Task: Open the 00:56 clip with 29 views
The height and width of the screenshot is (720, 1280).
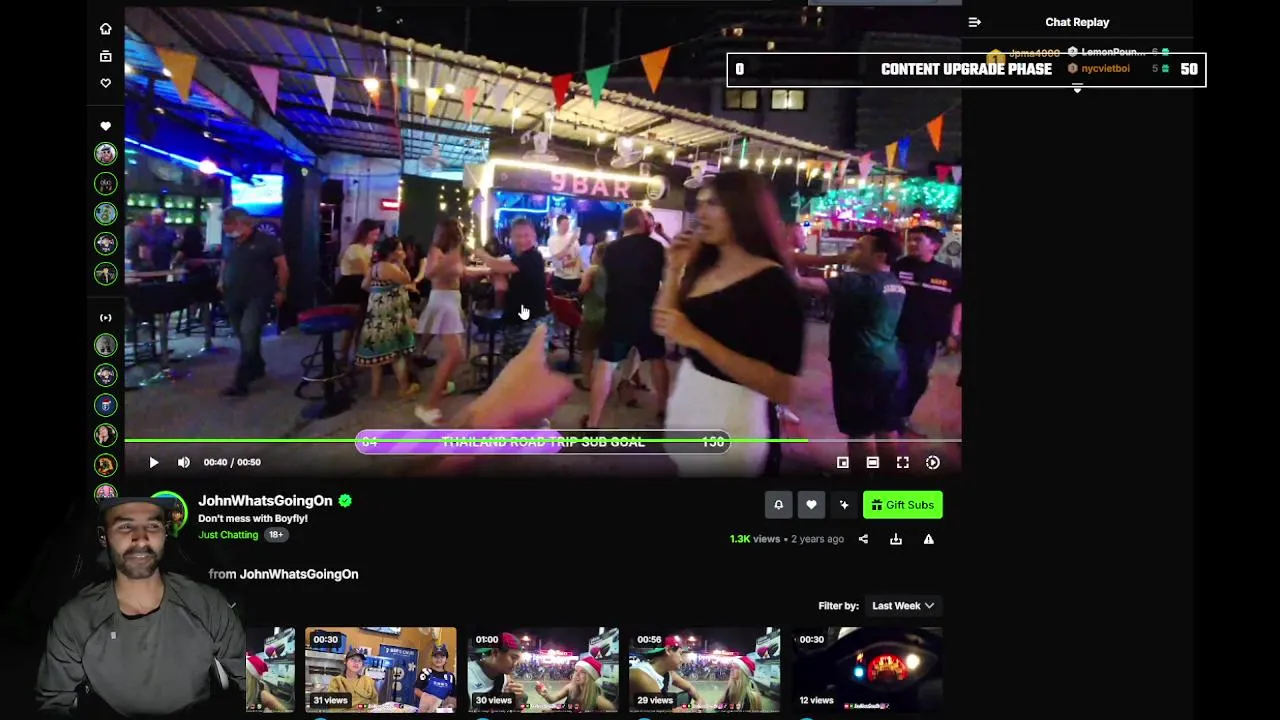Action: (704, 670)
